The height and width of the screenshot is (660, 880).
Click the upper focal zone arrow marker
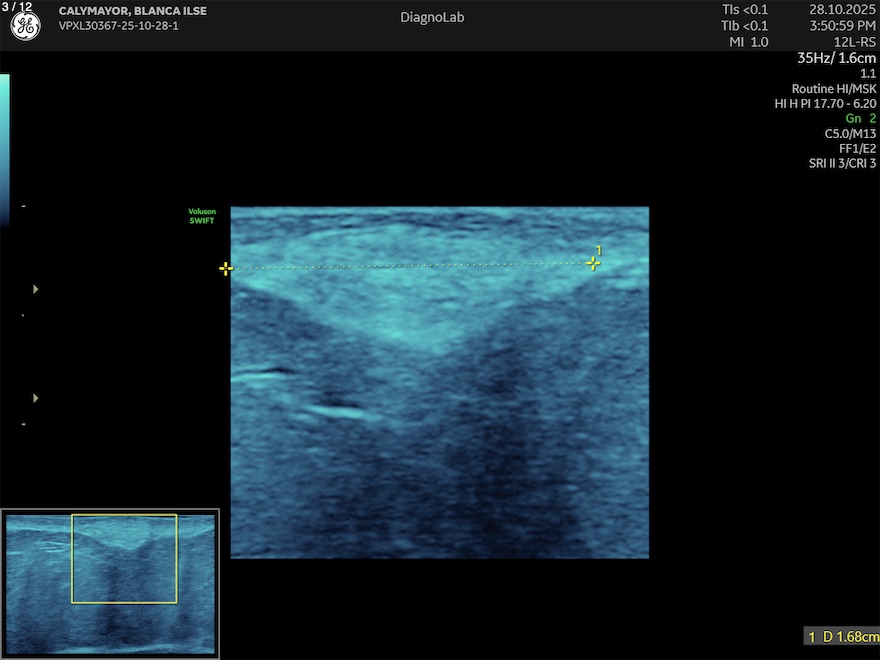[36, 289]
